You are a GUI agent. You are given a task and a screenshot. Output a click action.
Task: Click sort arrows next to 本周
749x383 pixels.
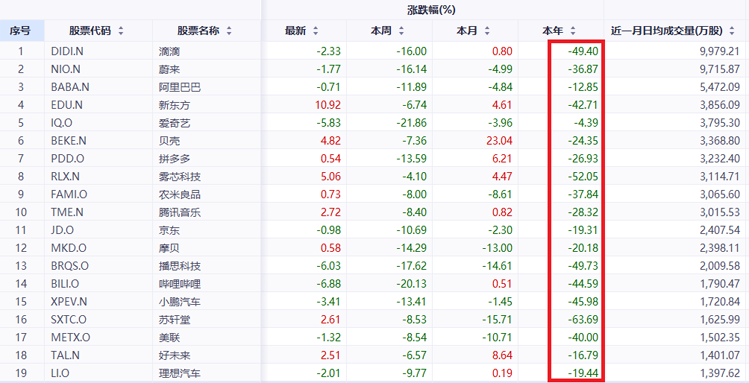[x=401, y=31]
